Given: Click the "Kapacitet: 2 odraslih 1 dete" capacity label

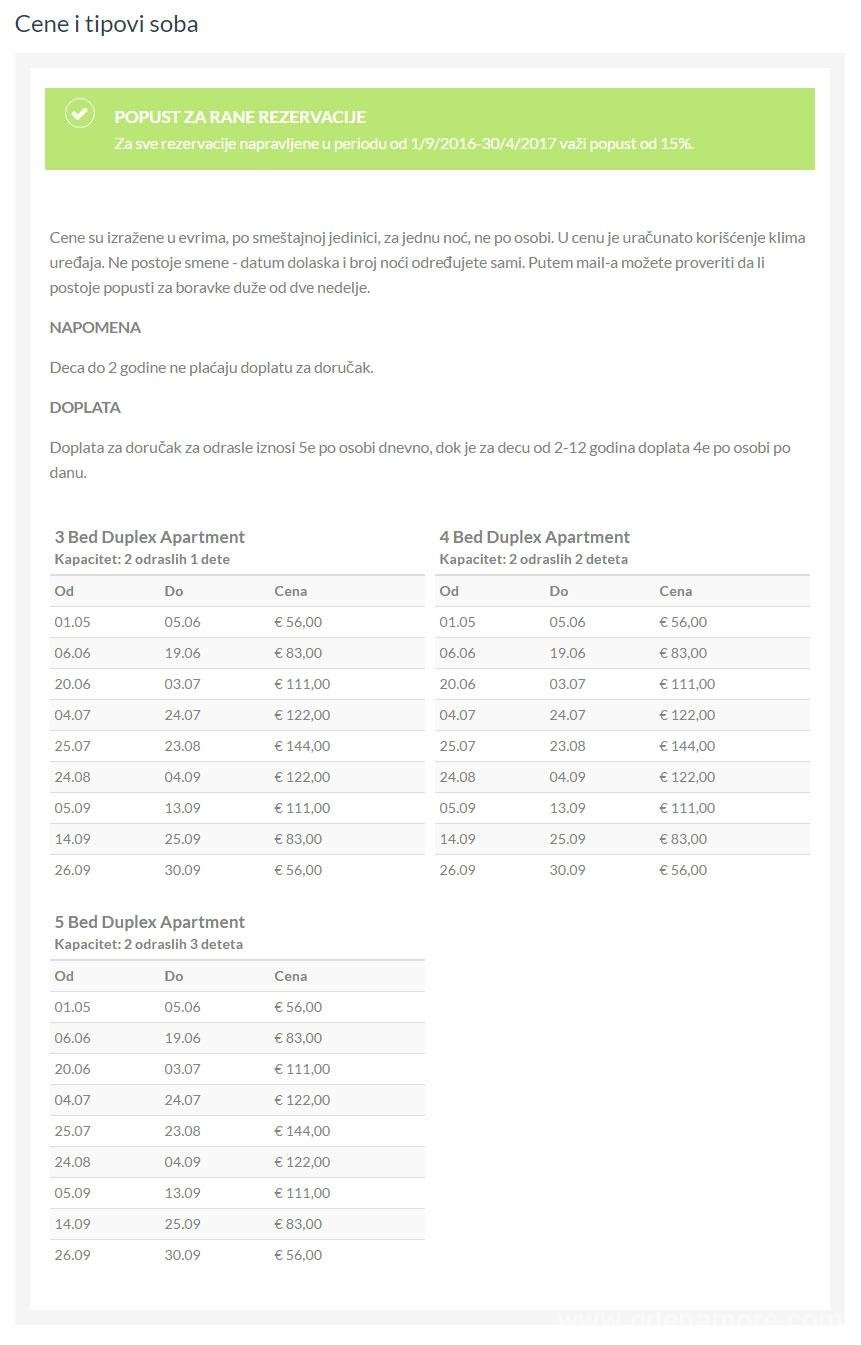Looking at the screenshot, I should point(142,559).
